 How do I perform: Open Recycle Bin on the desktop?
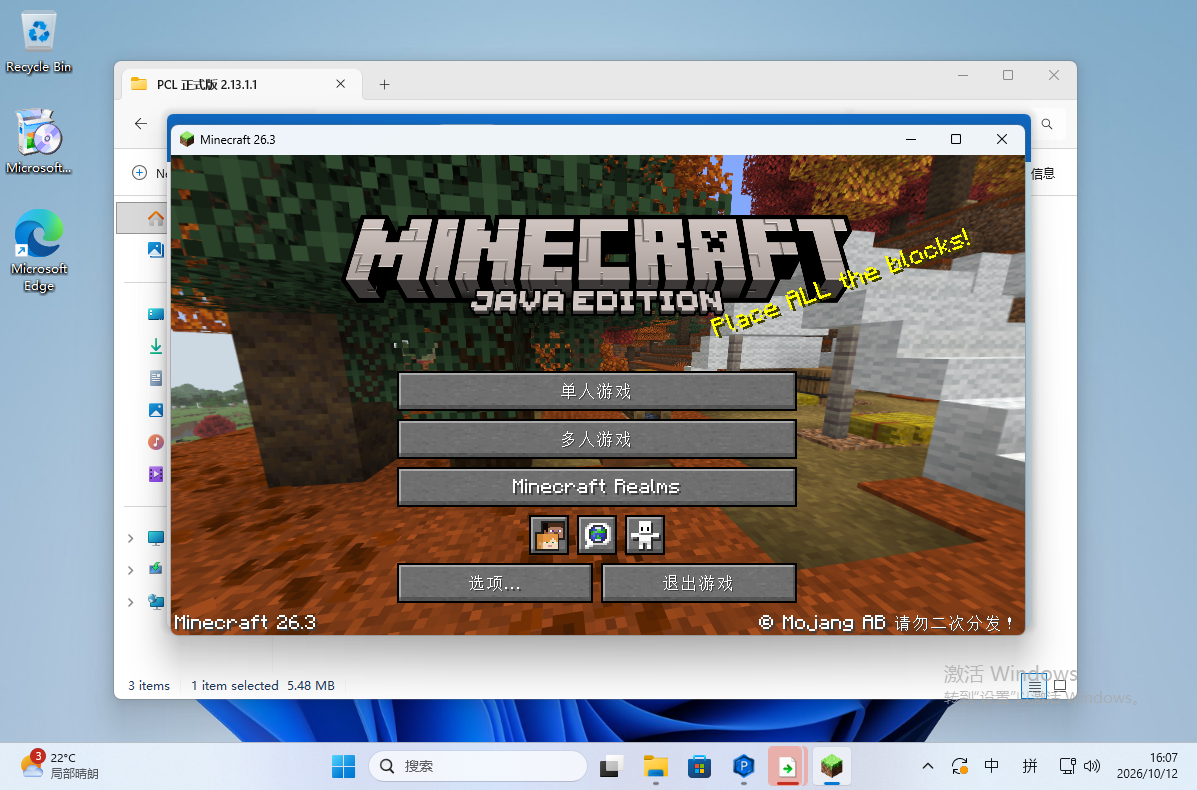(x=38, y=43)
